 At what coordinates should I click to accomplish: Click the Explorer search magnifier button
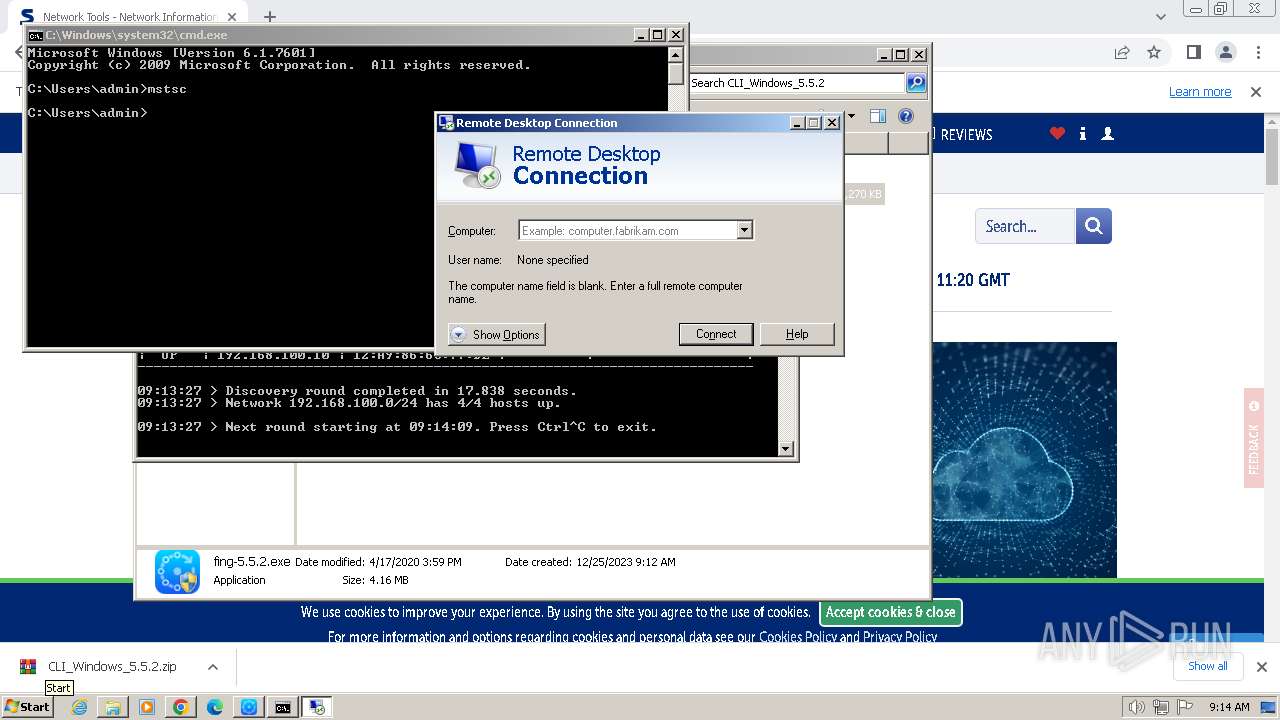coord(916,83)
